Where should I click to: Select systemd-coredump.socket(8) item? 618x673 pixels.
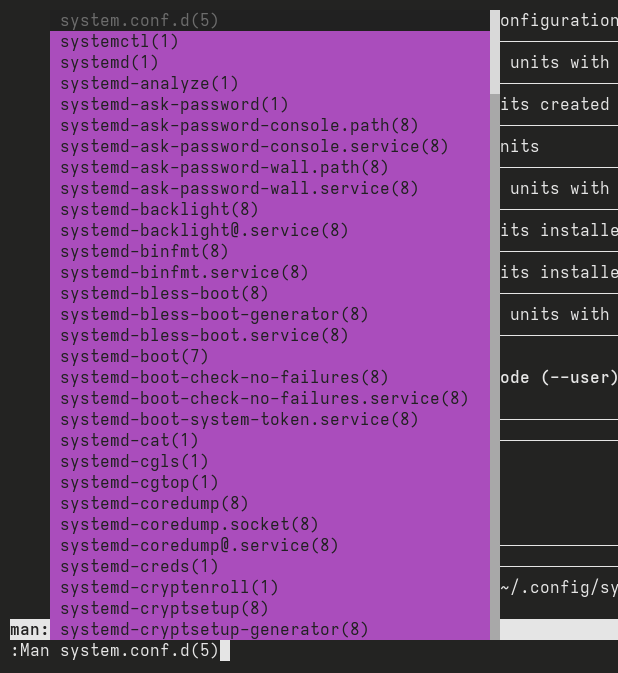270,525
